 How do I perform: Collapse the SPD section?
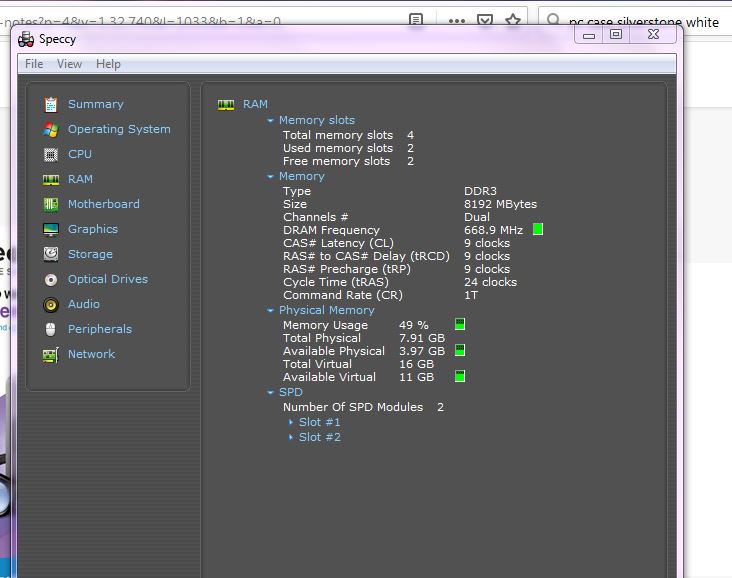pyautogui.click(x=270, y=393)
